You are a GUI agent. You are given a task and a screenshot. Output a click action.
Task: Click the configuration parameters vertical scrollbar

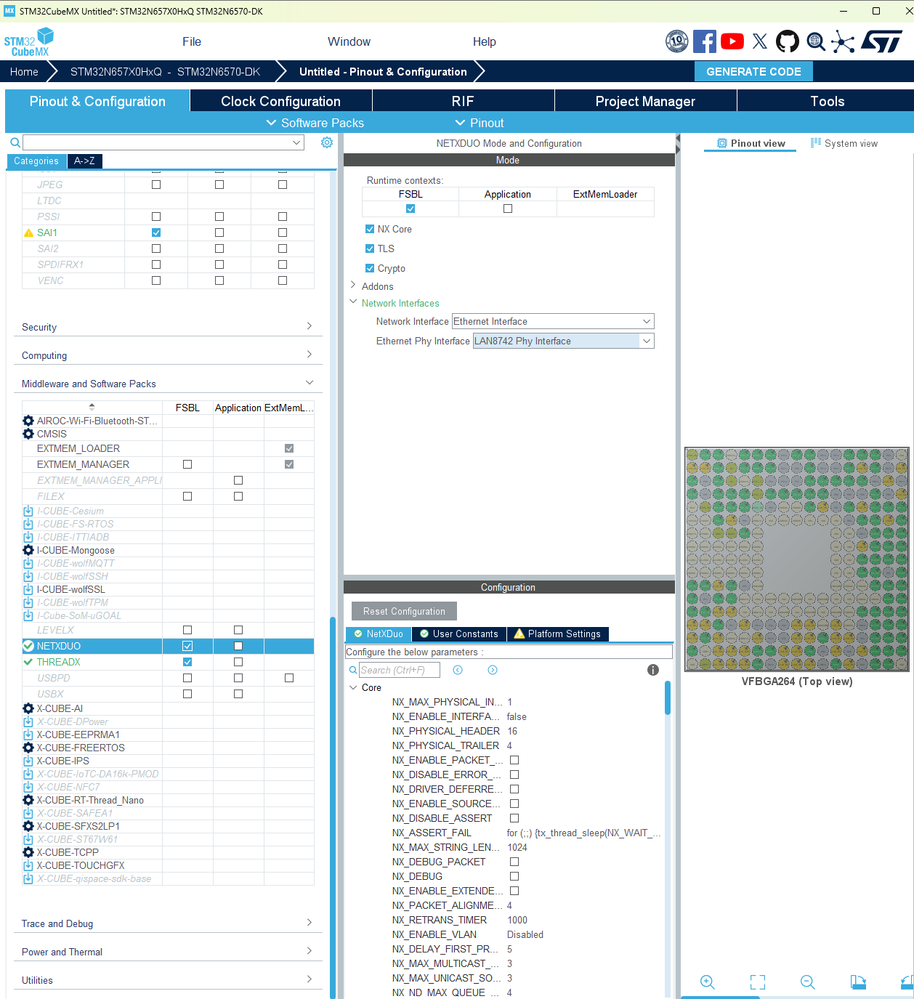[x=668, y=698]
